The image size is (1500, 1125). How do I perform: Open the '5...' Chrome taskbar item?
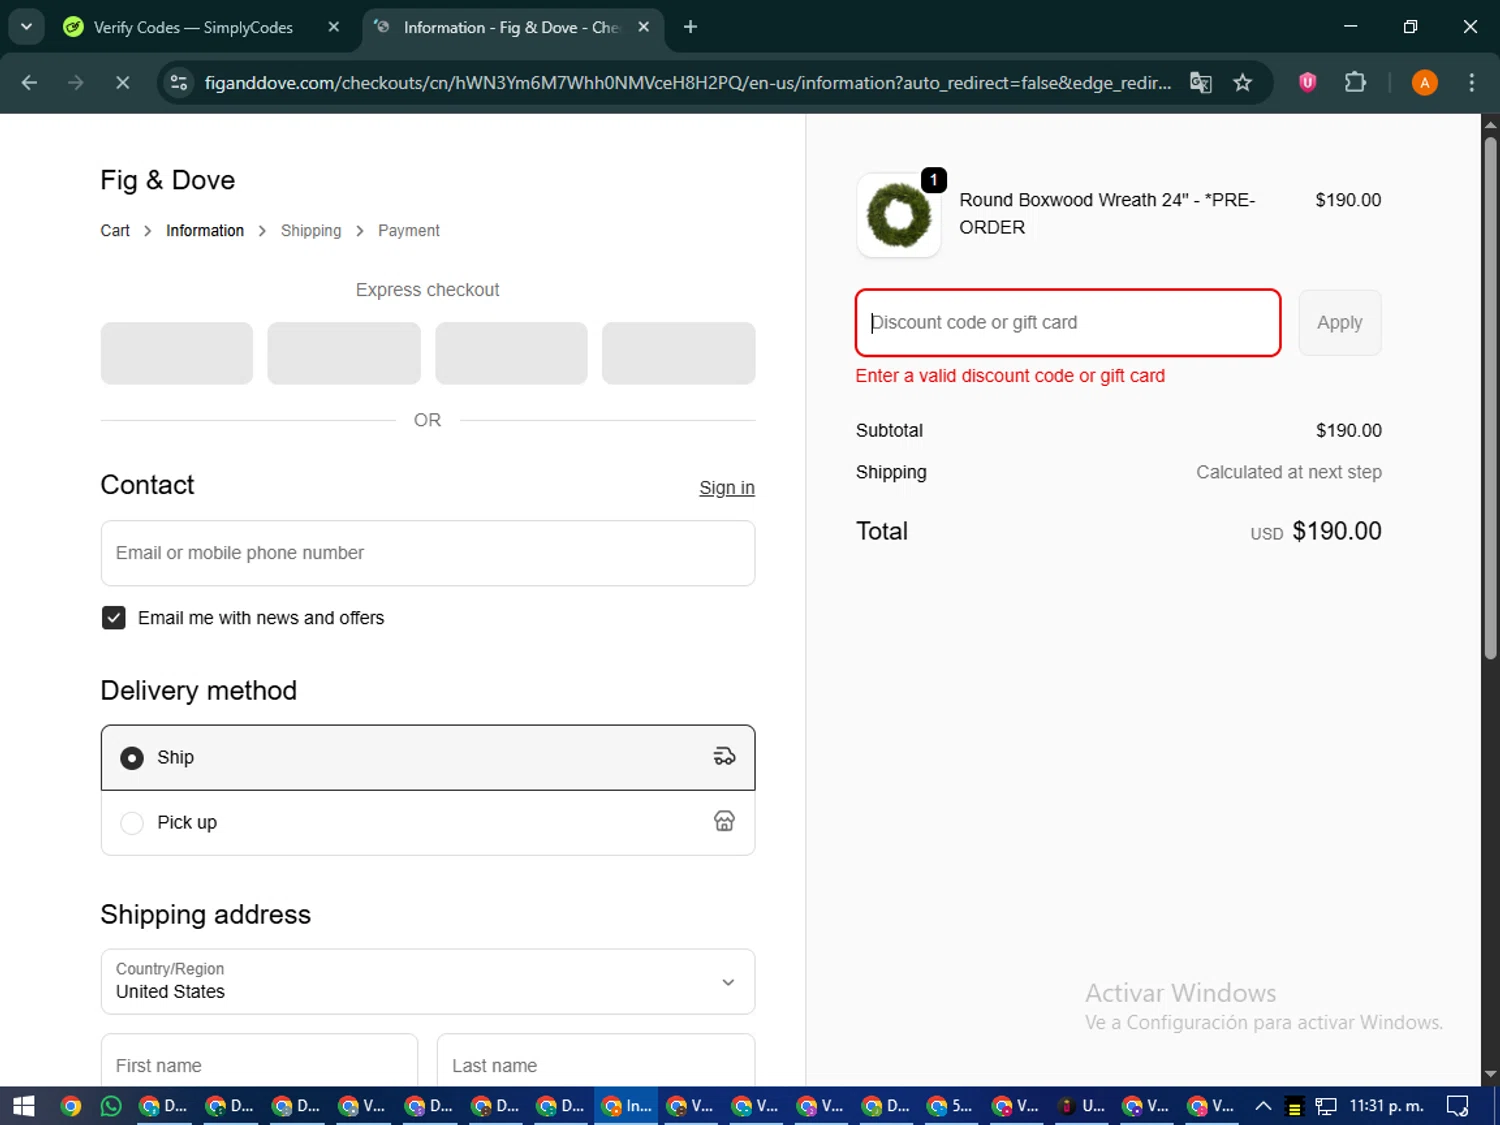pos(950,1106)
